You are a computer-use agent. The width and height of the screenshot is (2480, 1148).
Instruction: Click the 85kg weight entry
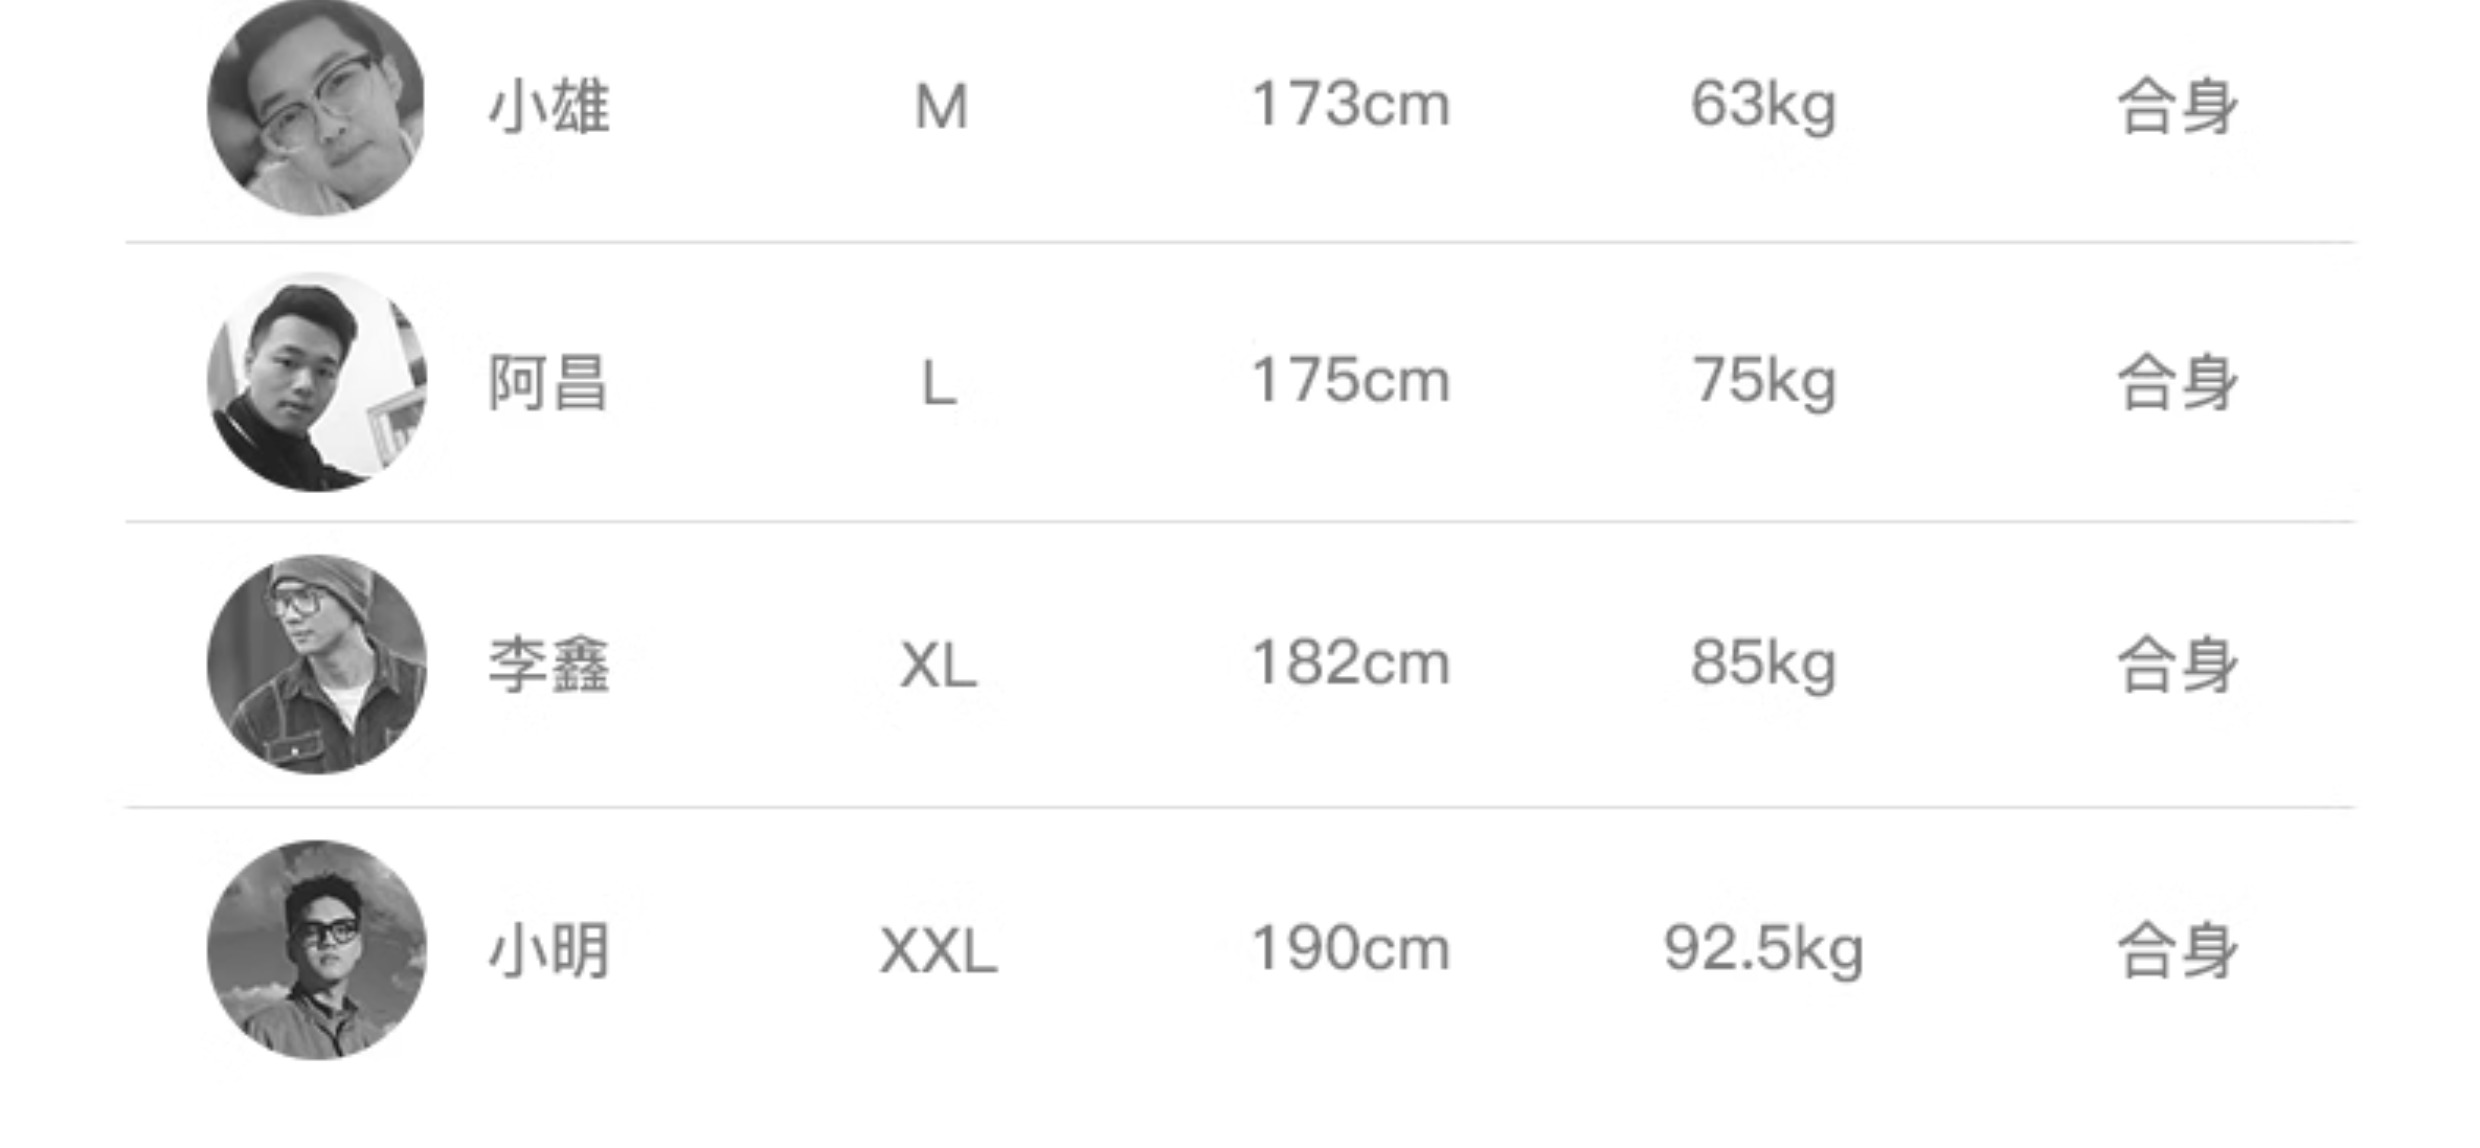[x=1763, y=664]
